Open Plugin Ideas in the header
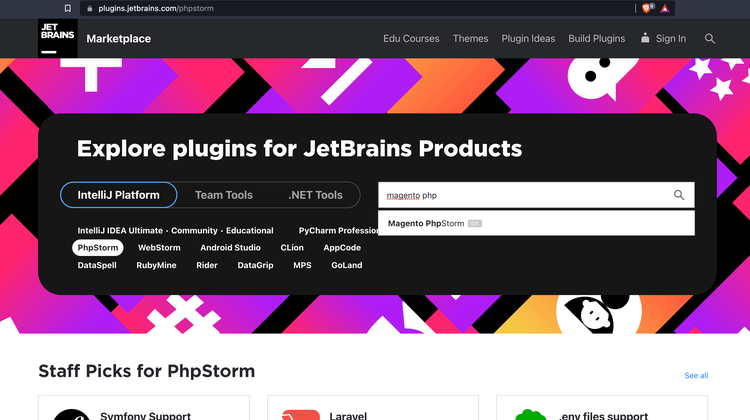Screen dimensions: 750x420 point(528,39)
